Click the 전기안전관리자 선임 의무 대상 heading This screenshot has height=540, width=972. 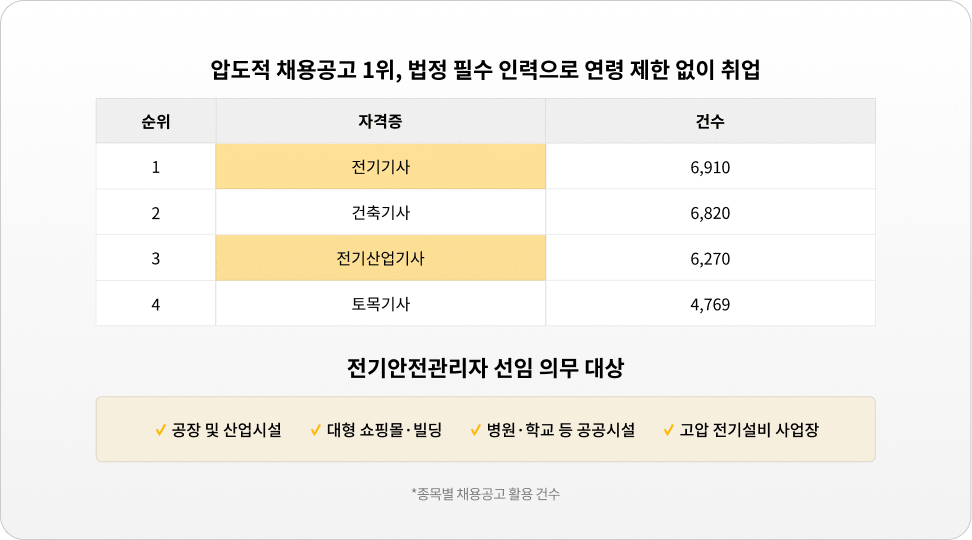pos(485,368)
